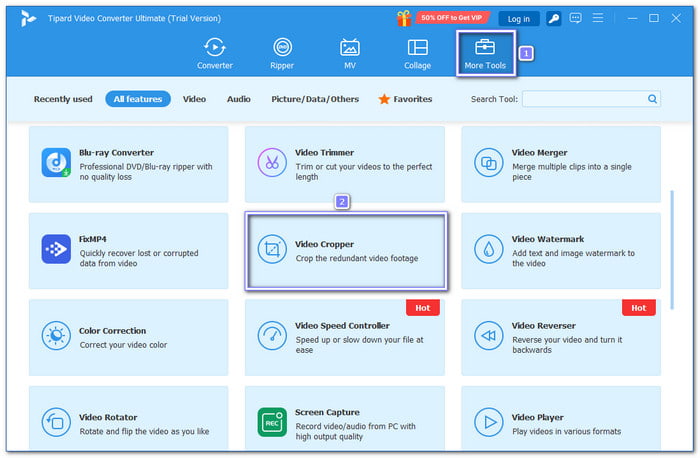The height and width of the screenshot is (458, 700).
Task: Click the Screen Capture REC icon
Action: coord(272,422)
